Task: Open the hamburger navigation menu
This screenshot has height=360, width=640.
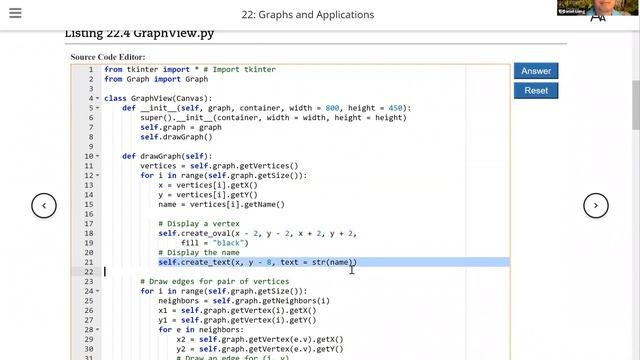Action: [15, 13]
